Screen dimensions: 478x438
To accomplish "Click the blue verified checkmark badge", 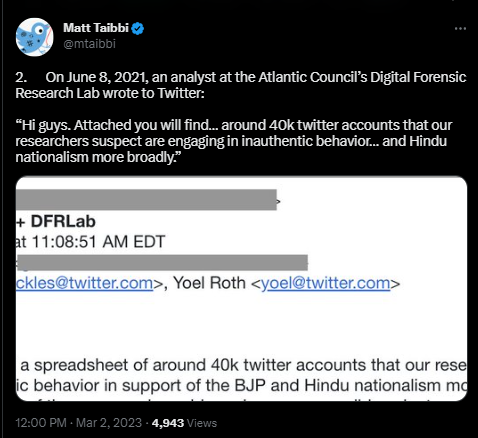I will click(x=138, y=28).
